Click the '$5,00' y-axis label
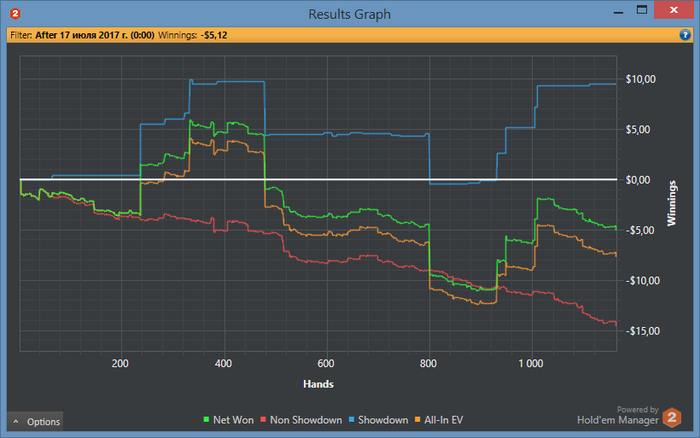Image resolution: width=700 pixels, height=438 pixels. click(638, 129)
